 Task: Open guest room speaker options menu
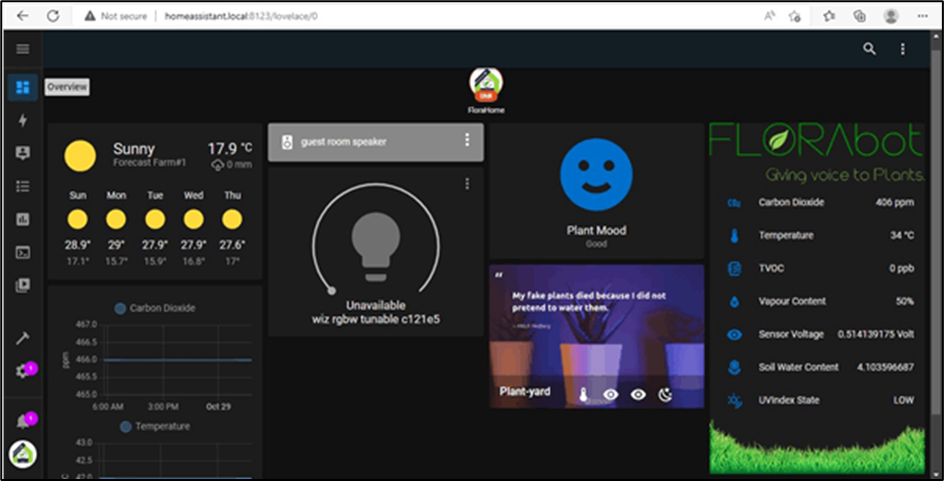[467, 140]
